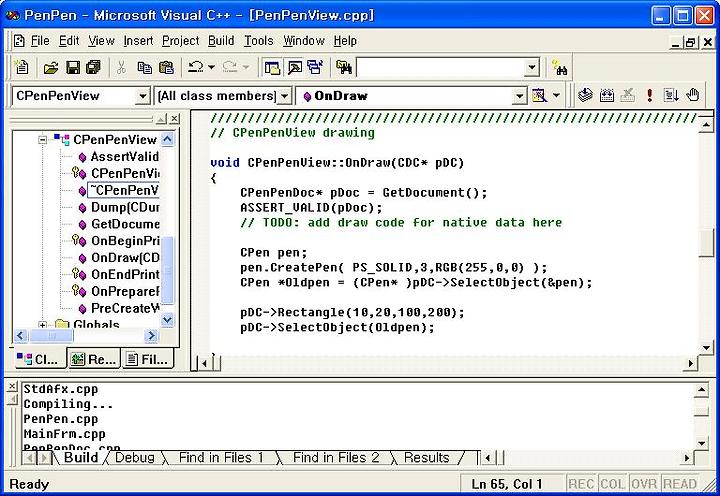Select AssertValid in the class tree
Screen dimensions: 720x496
tap(124, 157)
